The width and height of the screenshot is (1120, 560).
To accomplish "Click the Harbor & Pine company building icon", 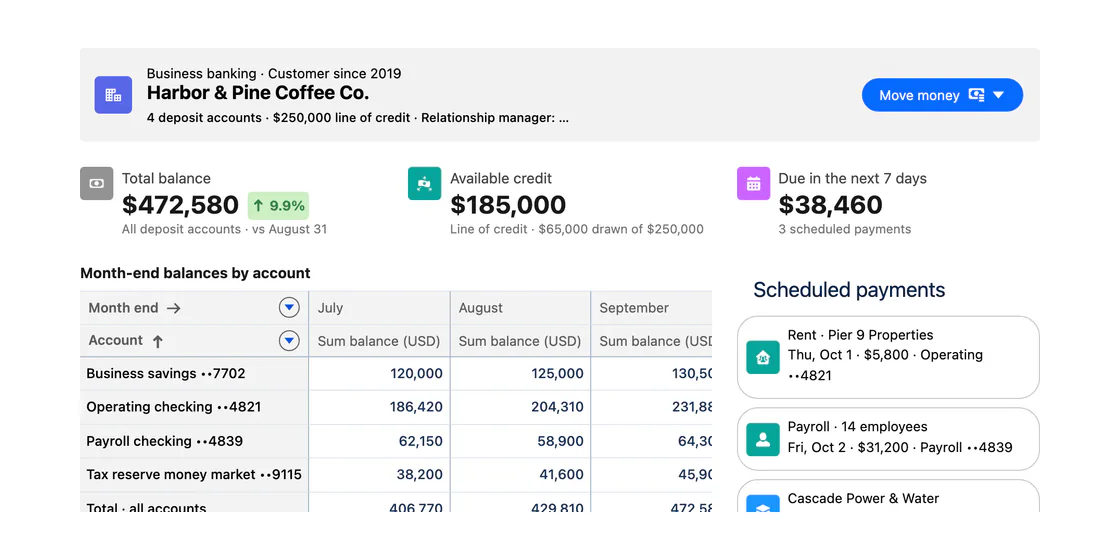I will click(x=113, y=95).
